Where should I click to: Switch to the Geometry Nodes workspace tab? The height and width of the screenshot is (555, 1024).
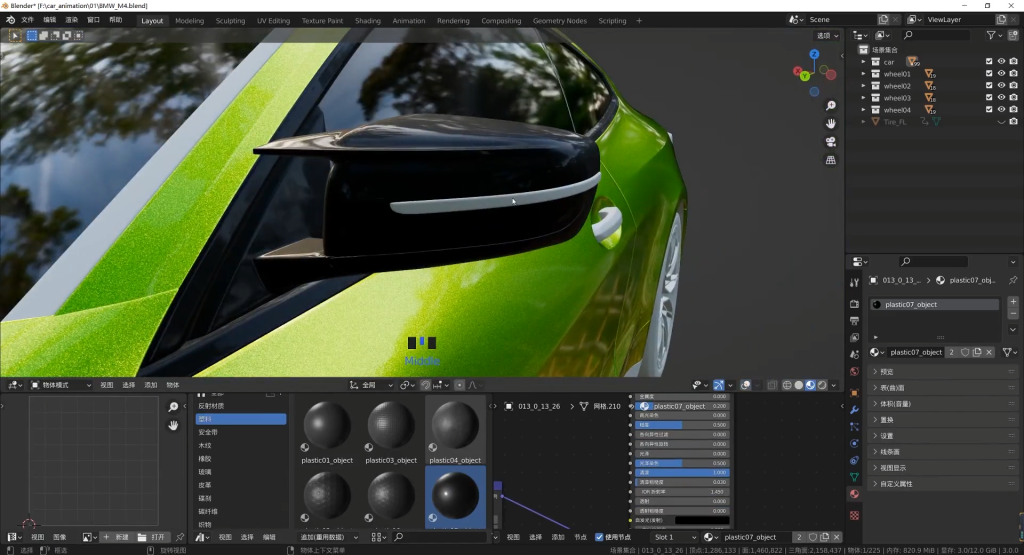coord(560,21)
